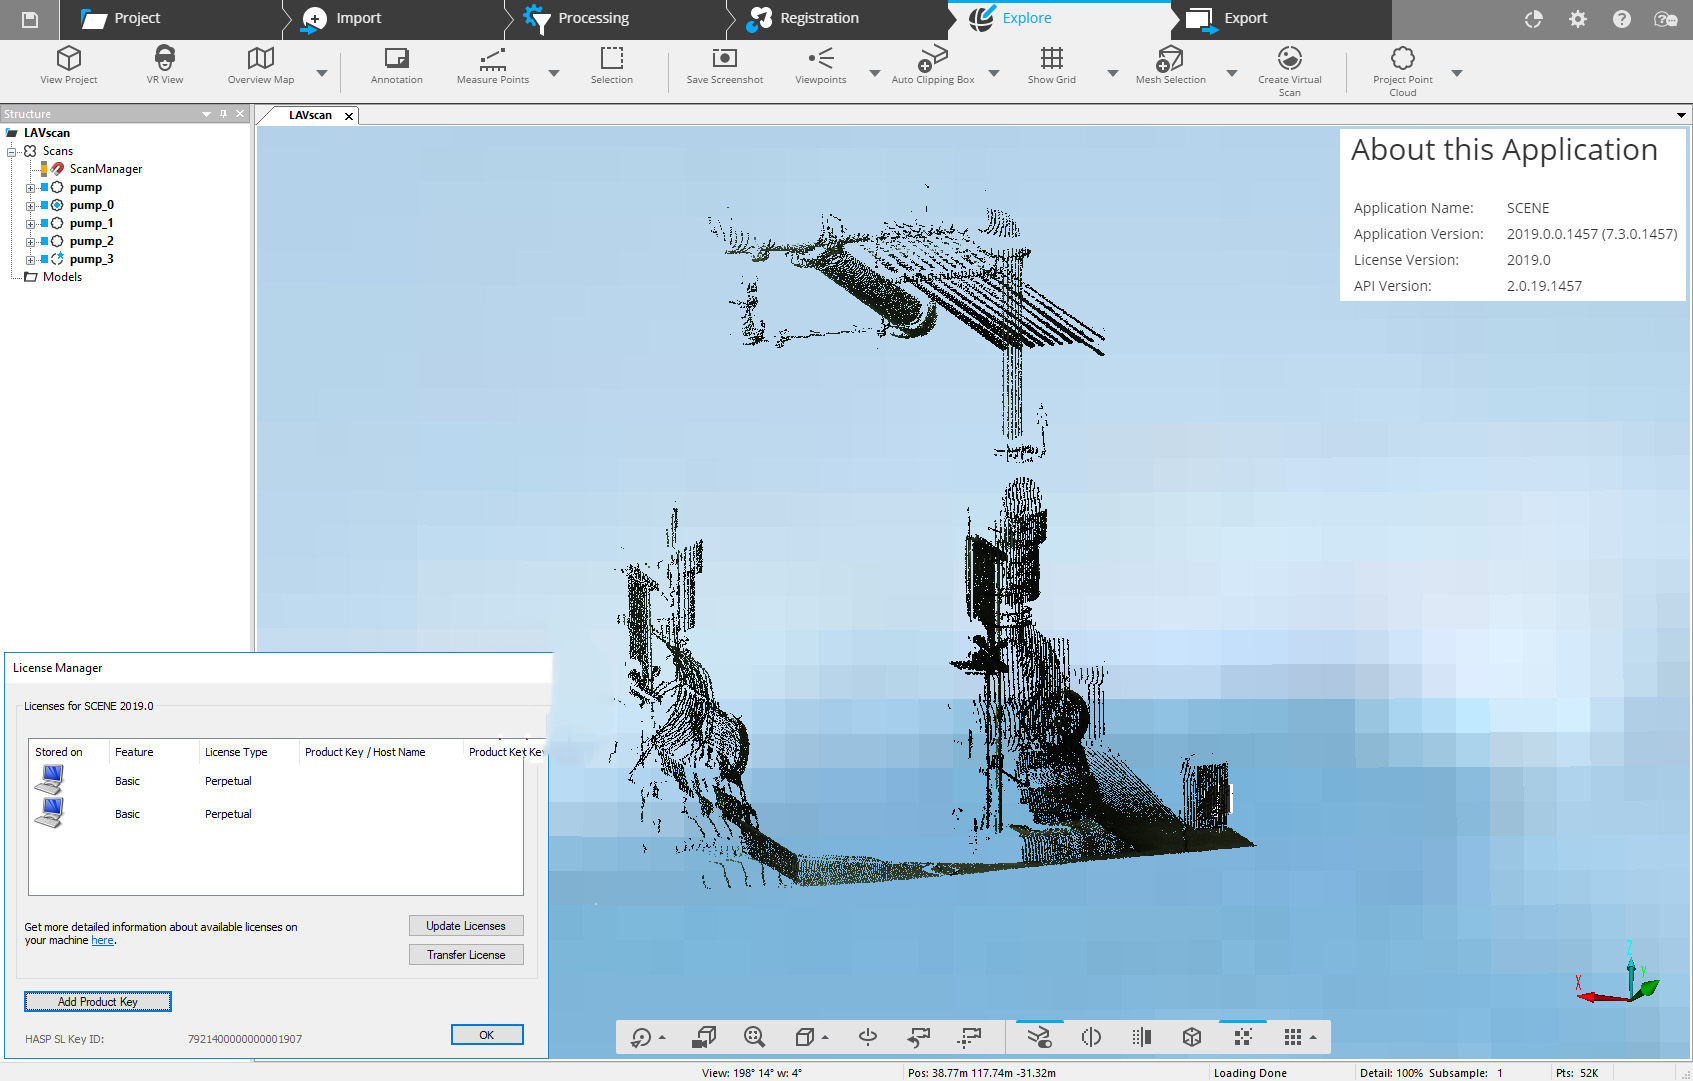
Task: Open the settings gear in top bar
Action: (x=1578, y=19)
